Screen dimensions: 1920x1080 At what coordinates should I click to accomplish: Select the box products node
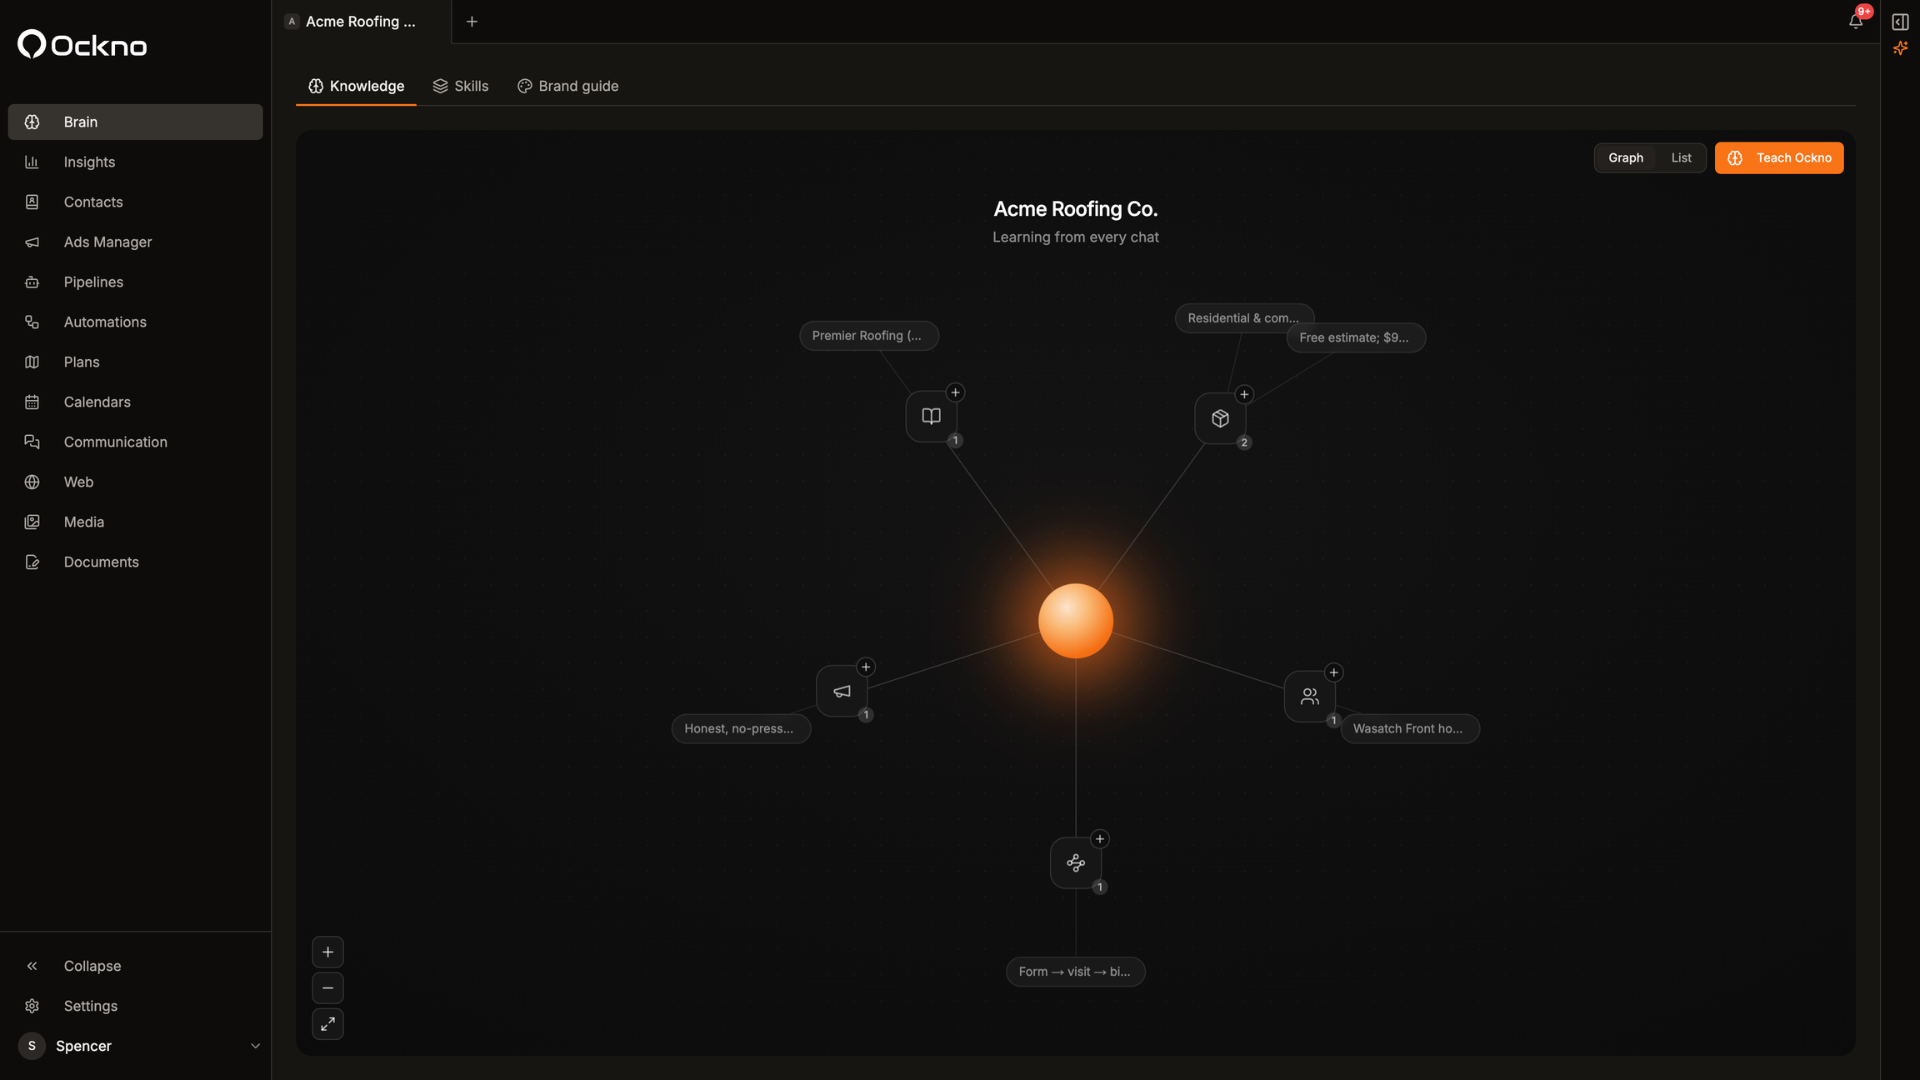[1220, 418]
